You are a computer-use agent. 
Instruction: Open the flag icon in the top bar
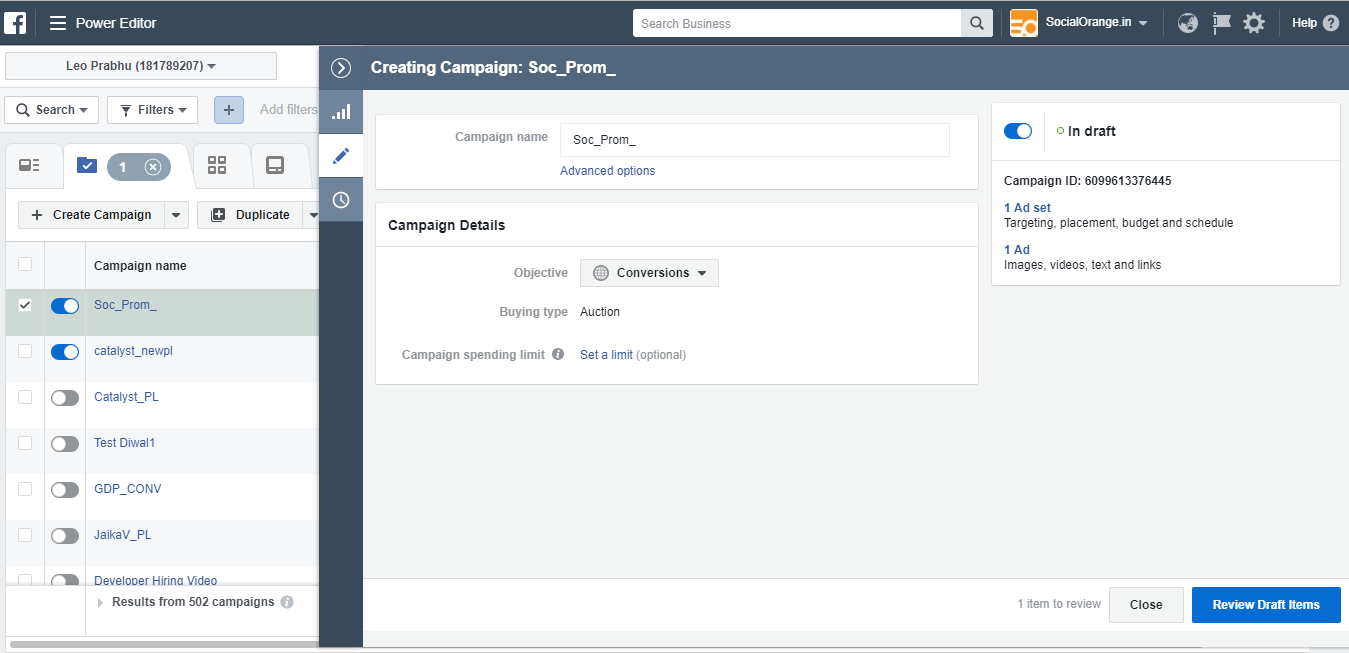tap(1221, 22)
